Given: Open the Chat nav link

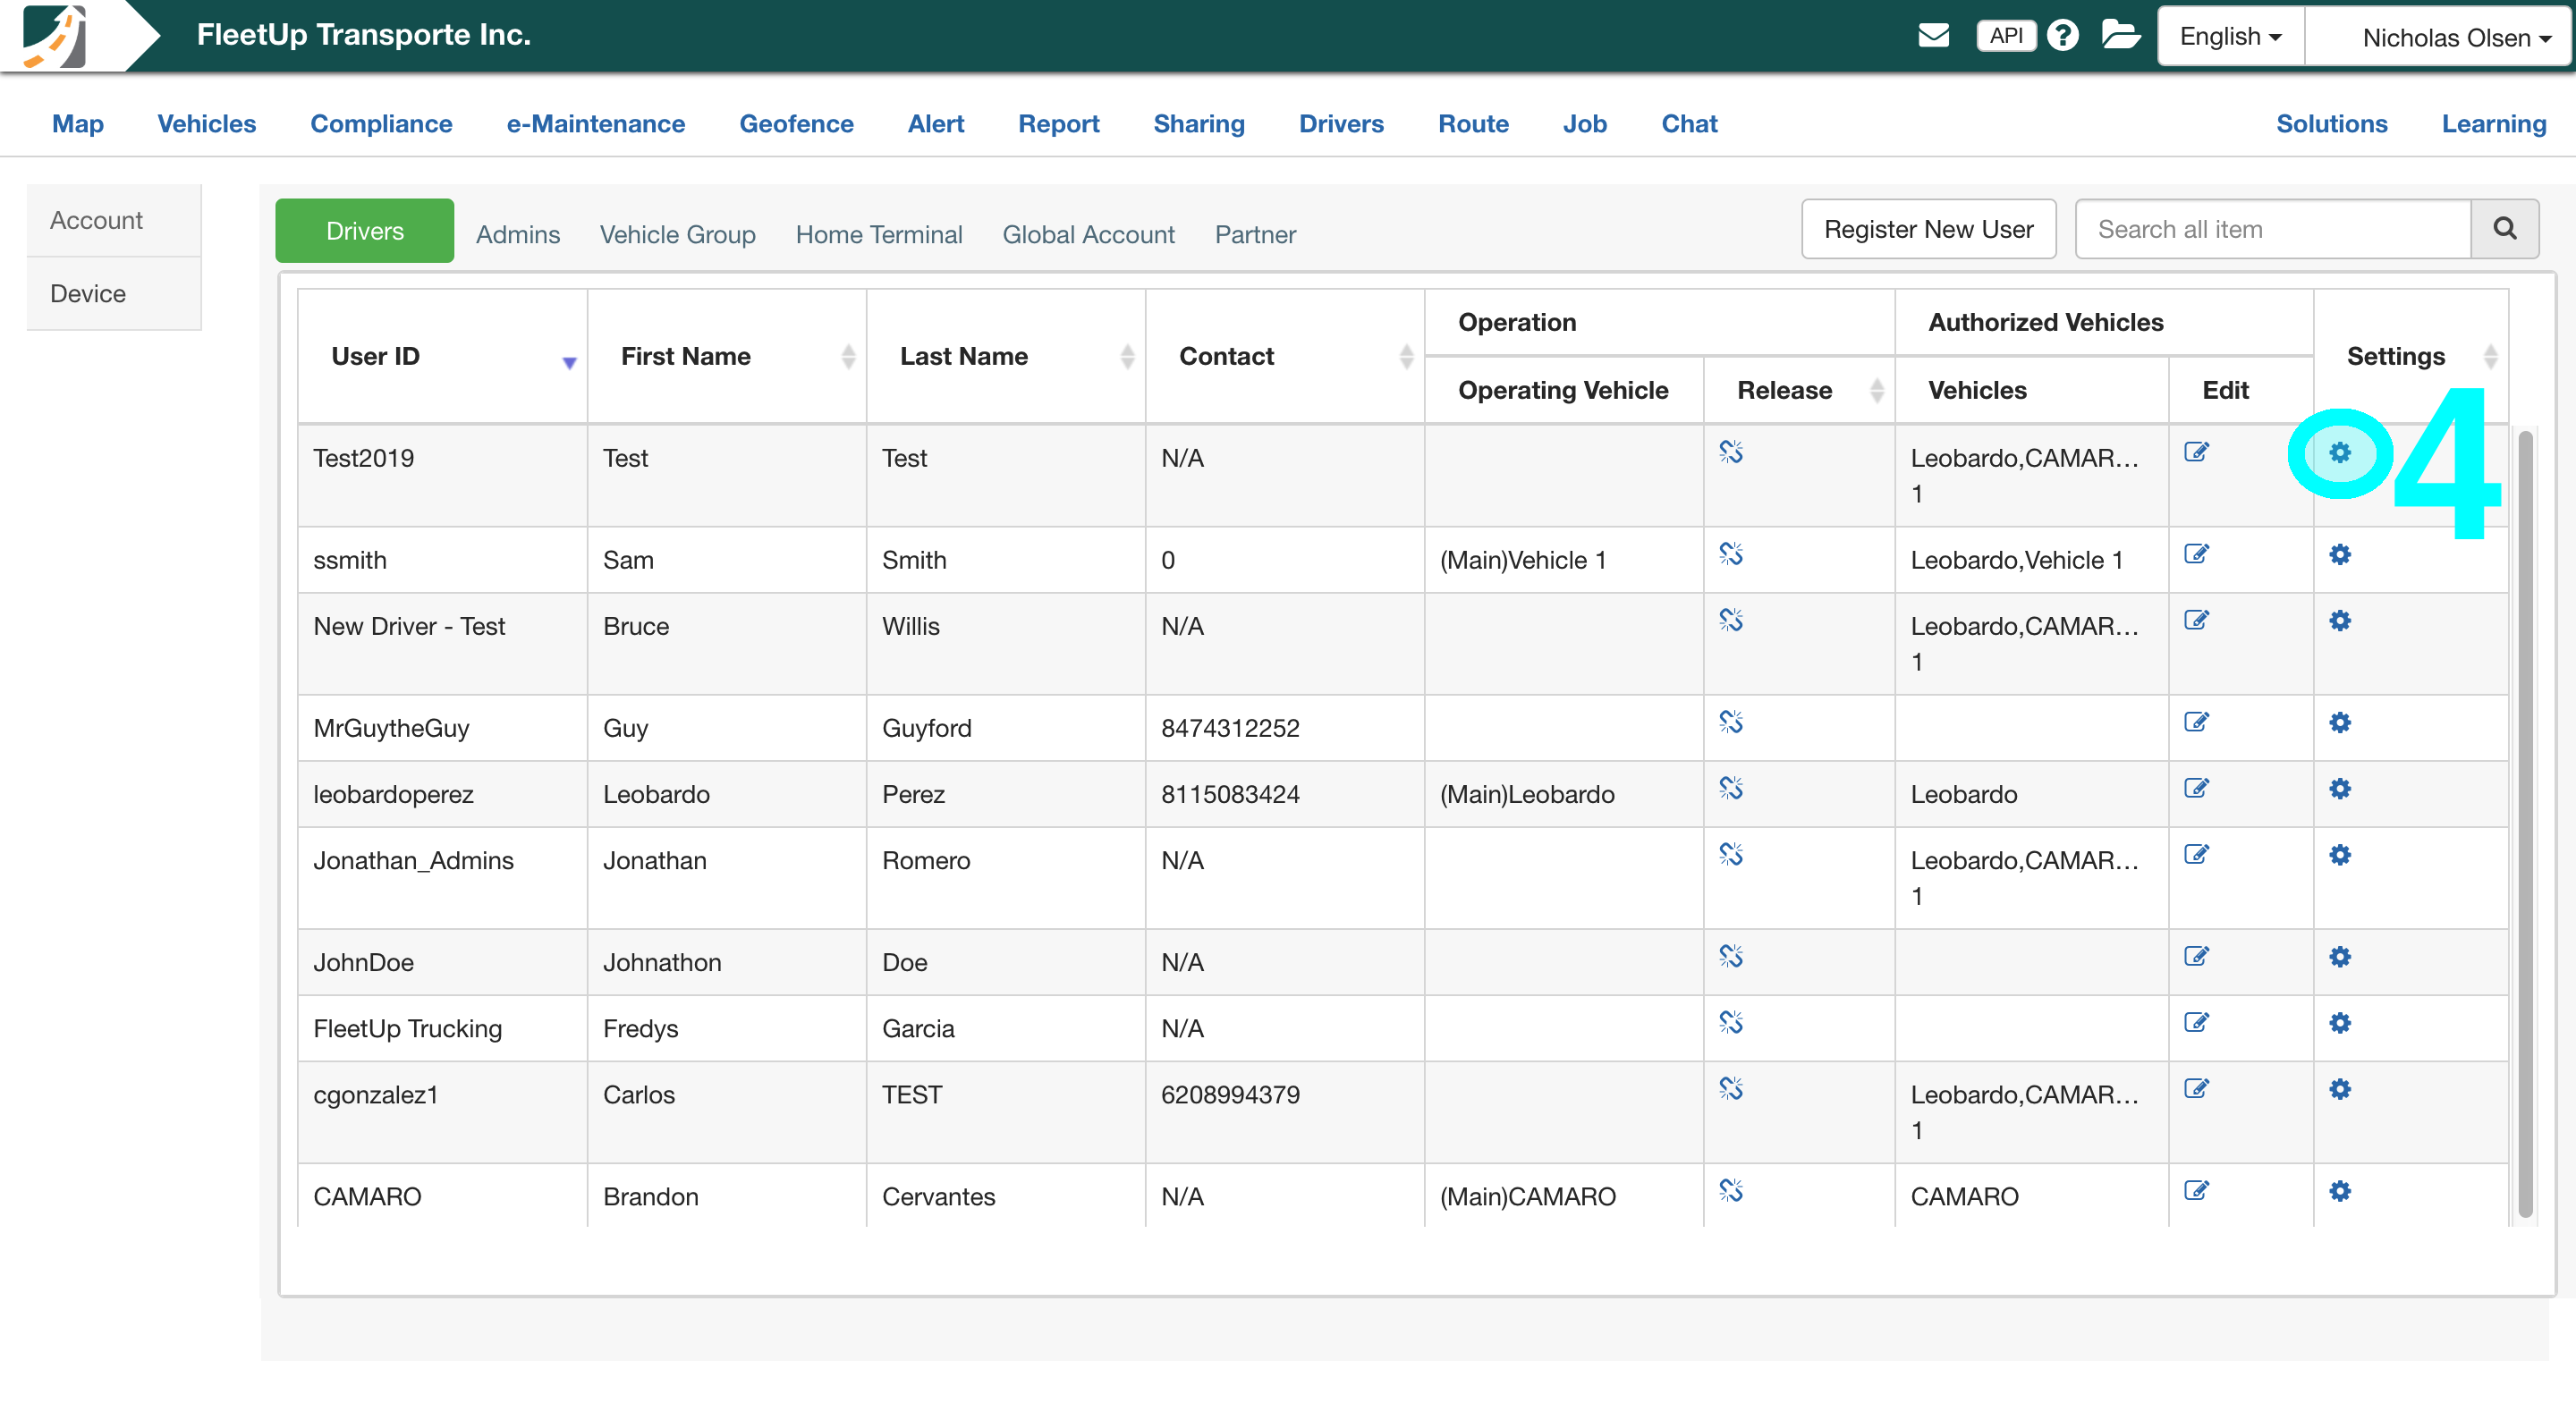Looking at the screenshot, I should [1689, 124].
